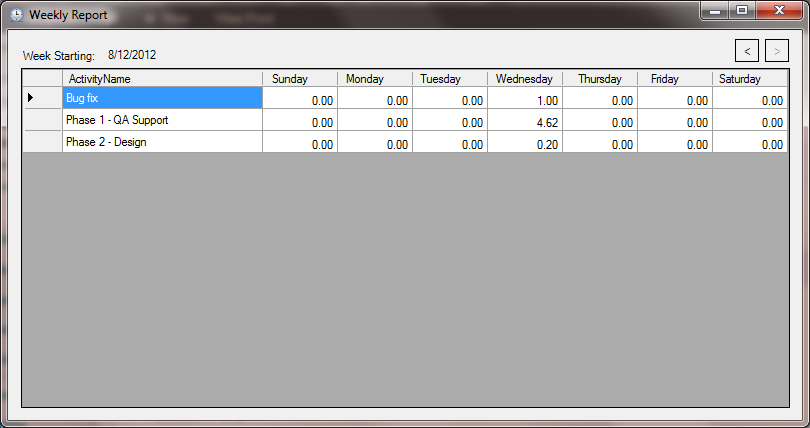
Task: Click the Saturday column header
Action: [750, 78]
